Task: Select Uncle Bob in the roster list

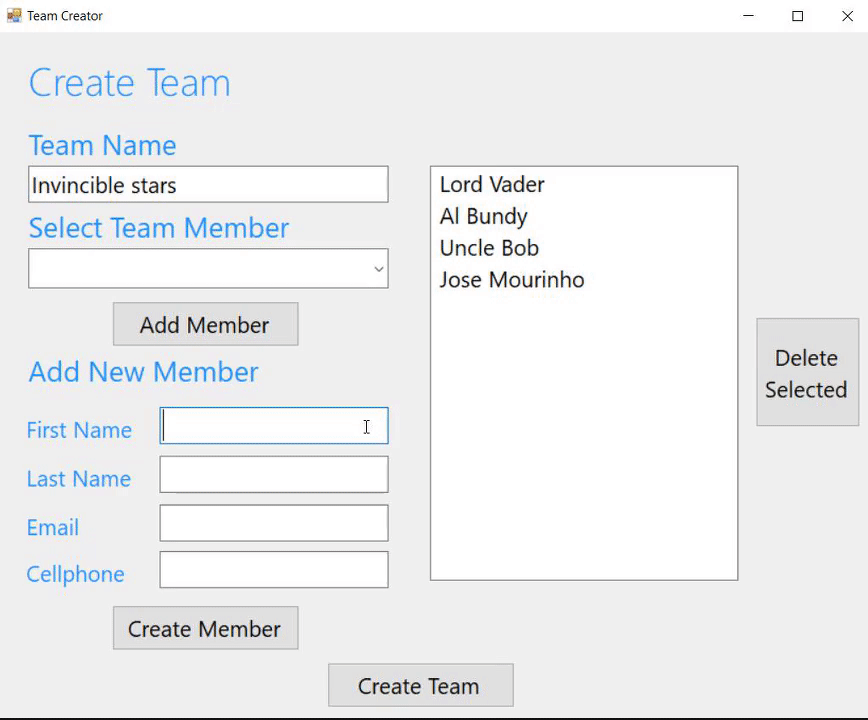Action: (488, 248)
